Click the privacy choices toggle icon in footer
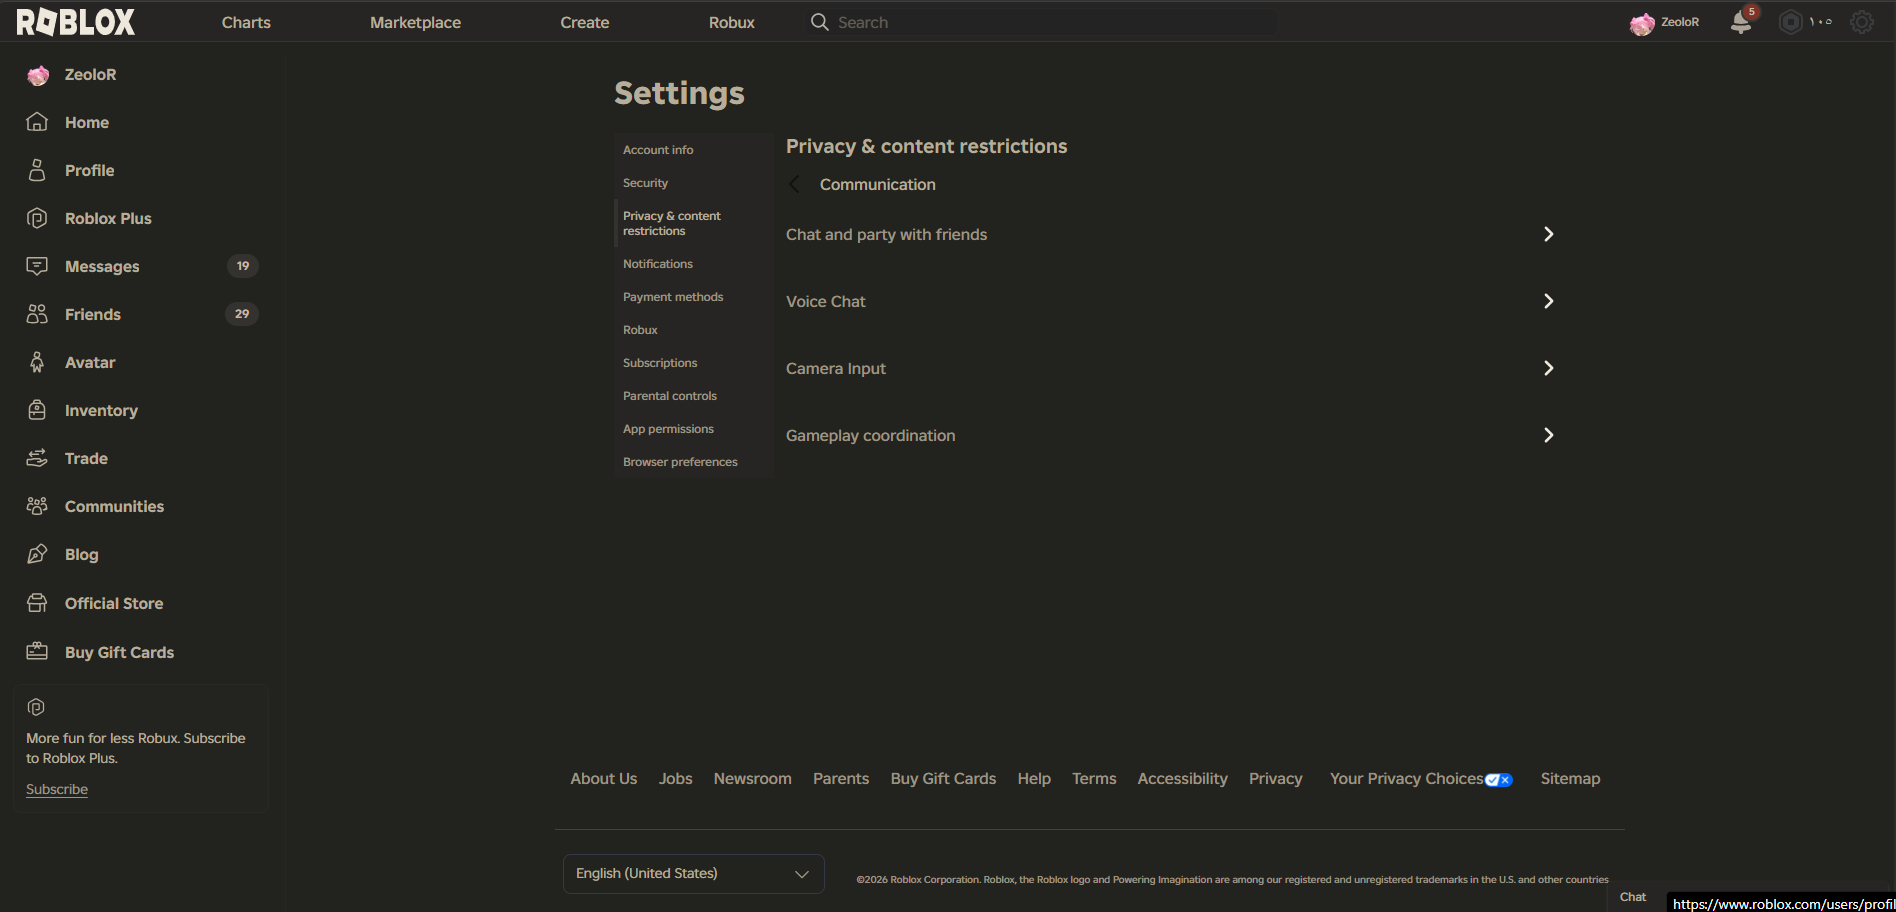The height and width of the screenshot is (912, 1896). (x=1499, y=780)
